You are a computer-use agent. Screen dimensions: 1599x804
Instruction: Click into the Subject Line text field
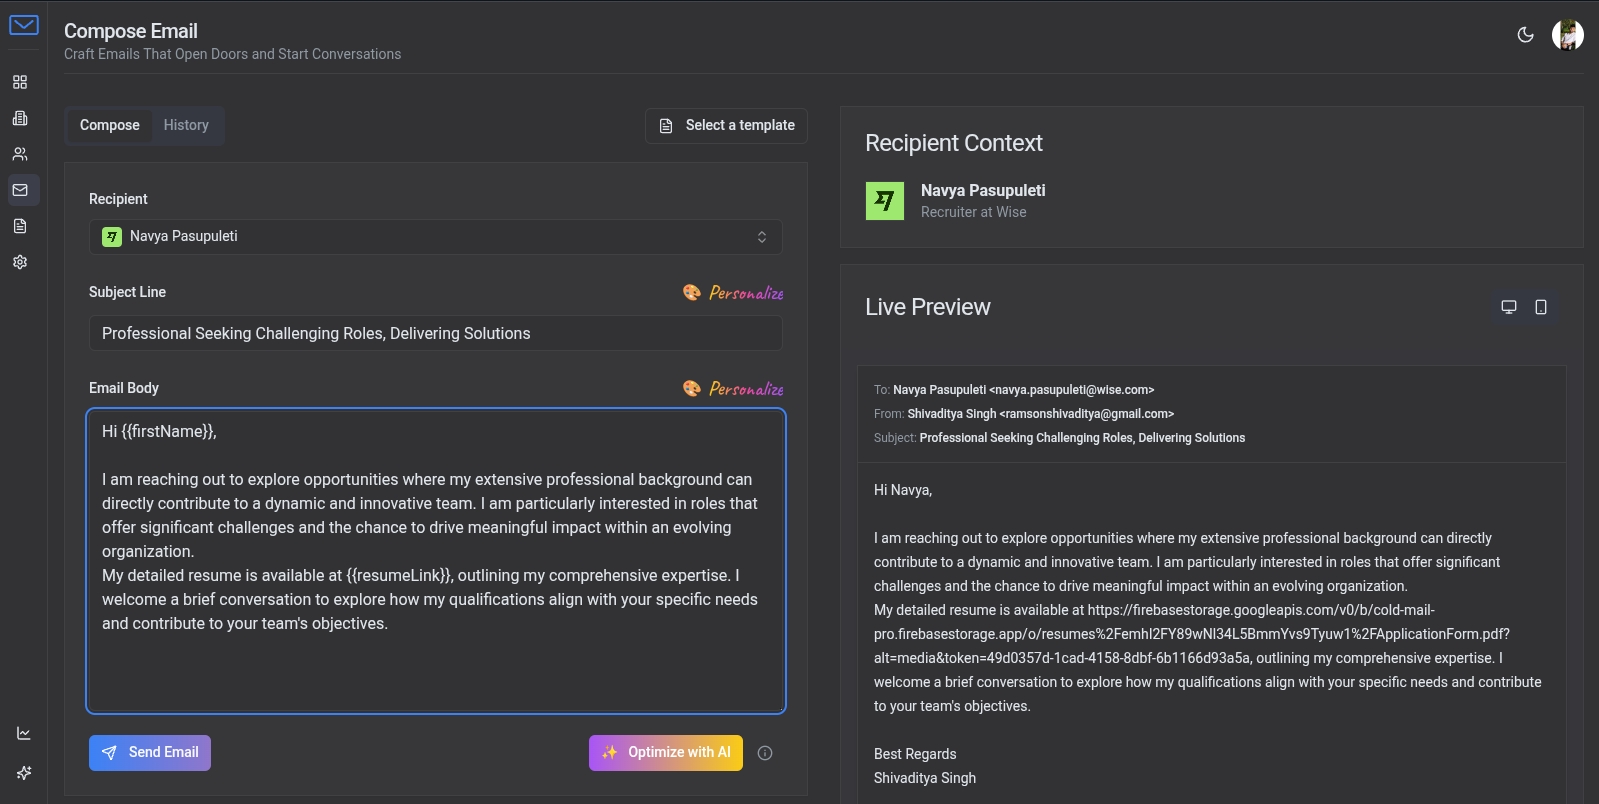435,334
